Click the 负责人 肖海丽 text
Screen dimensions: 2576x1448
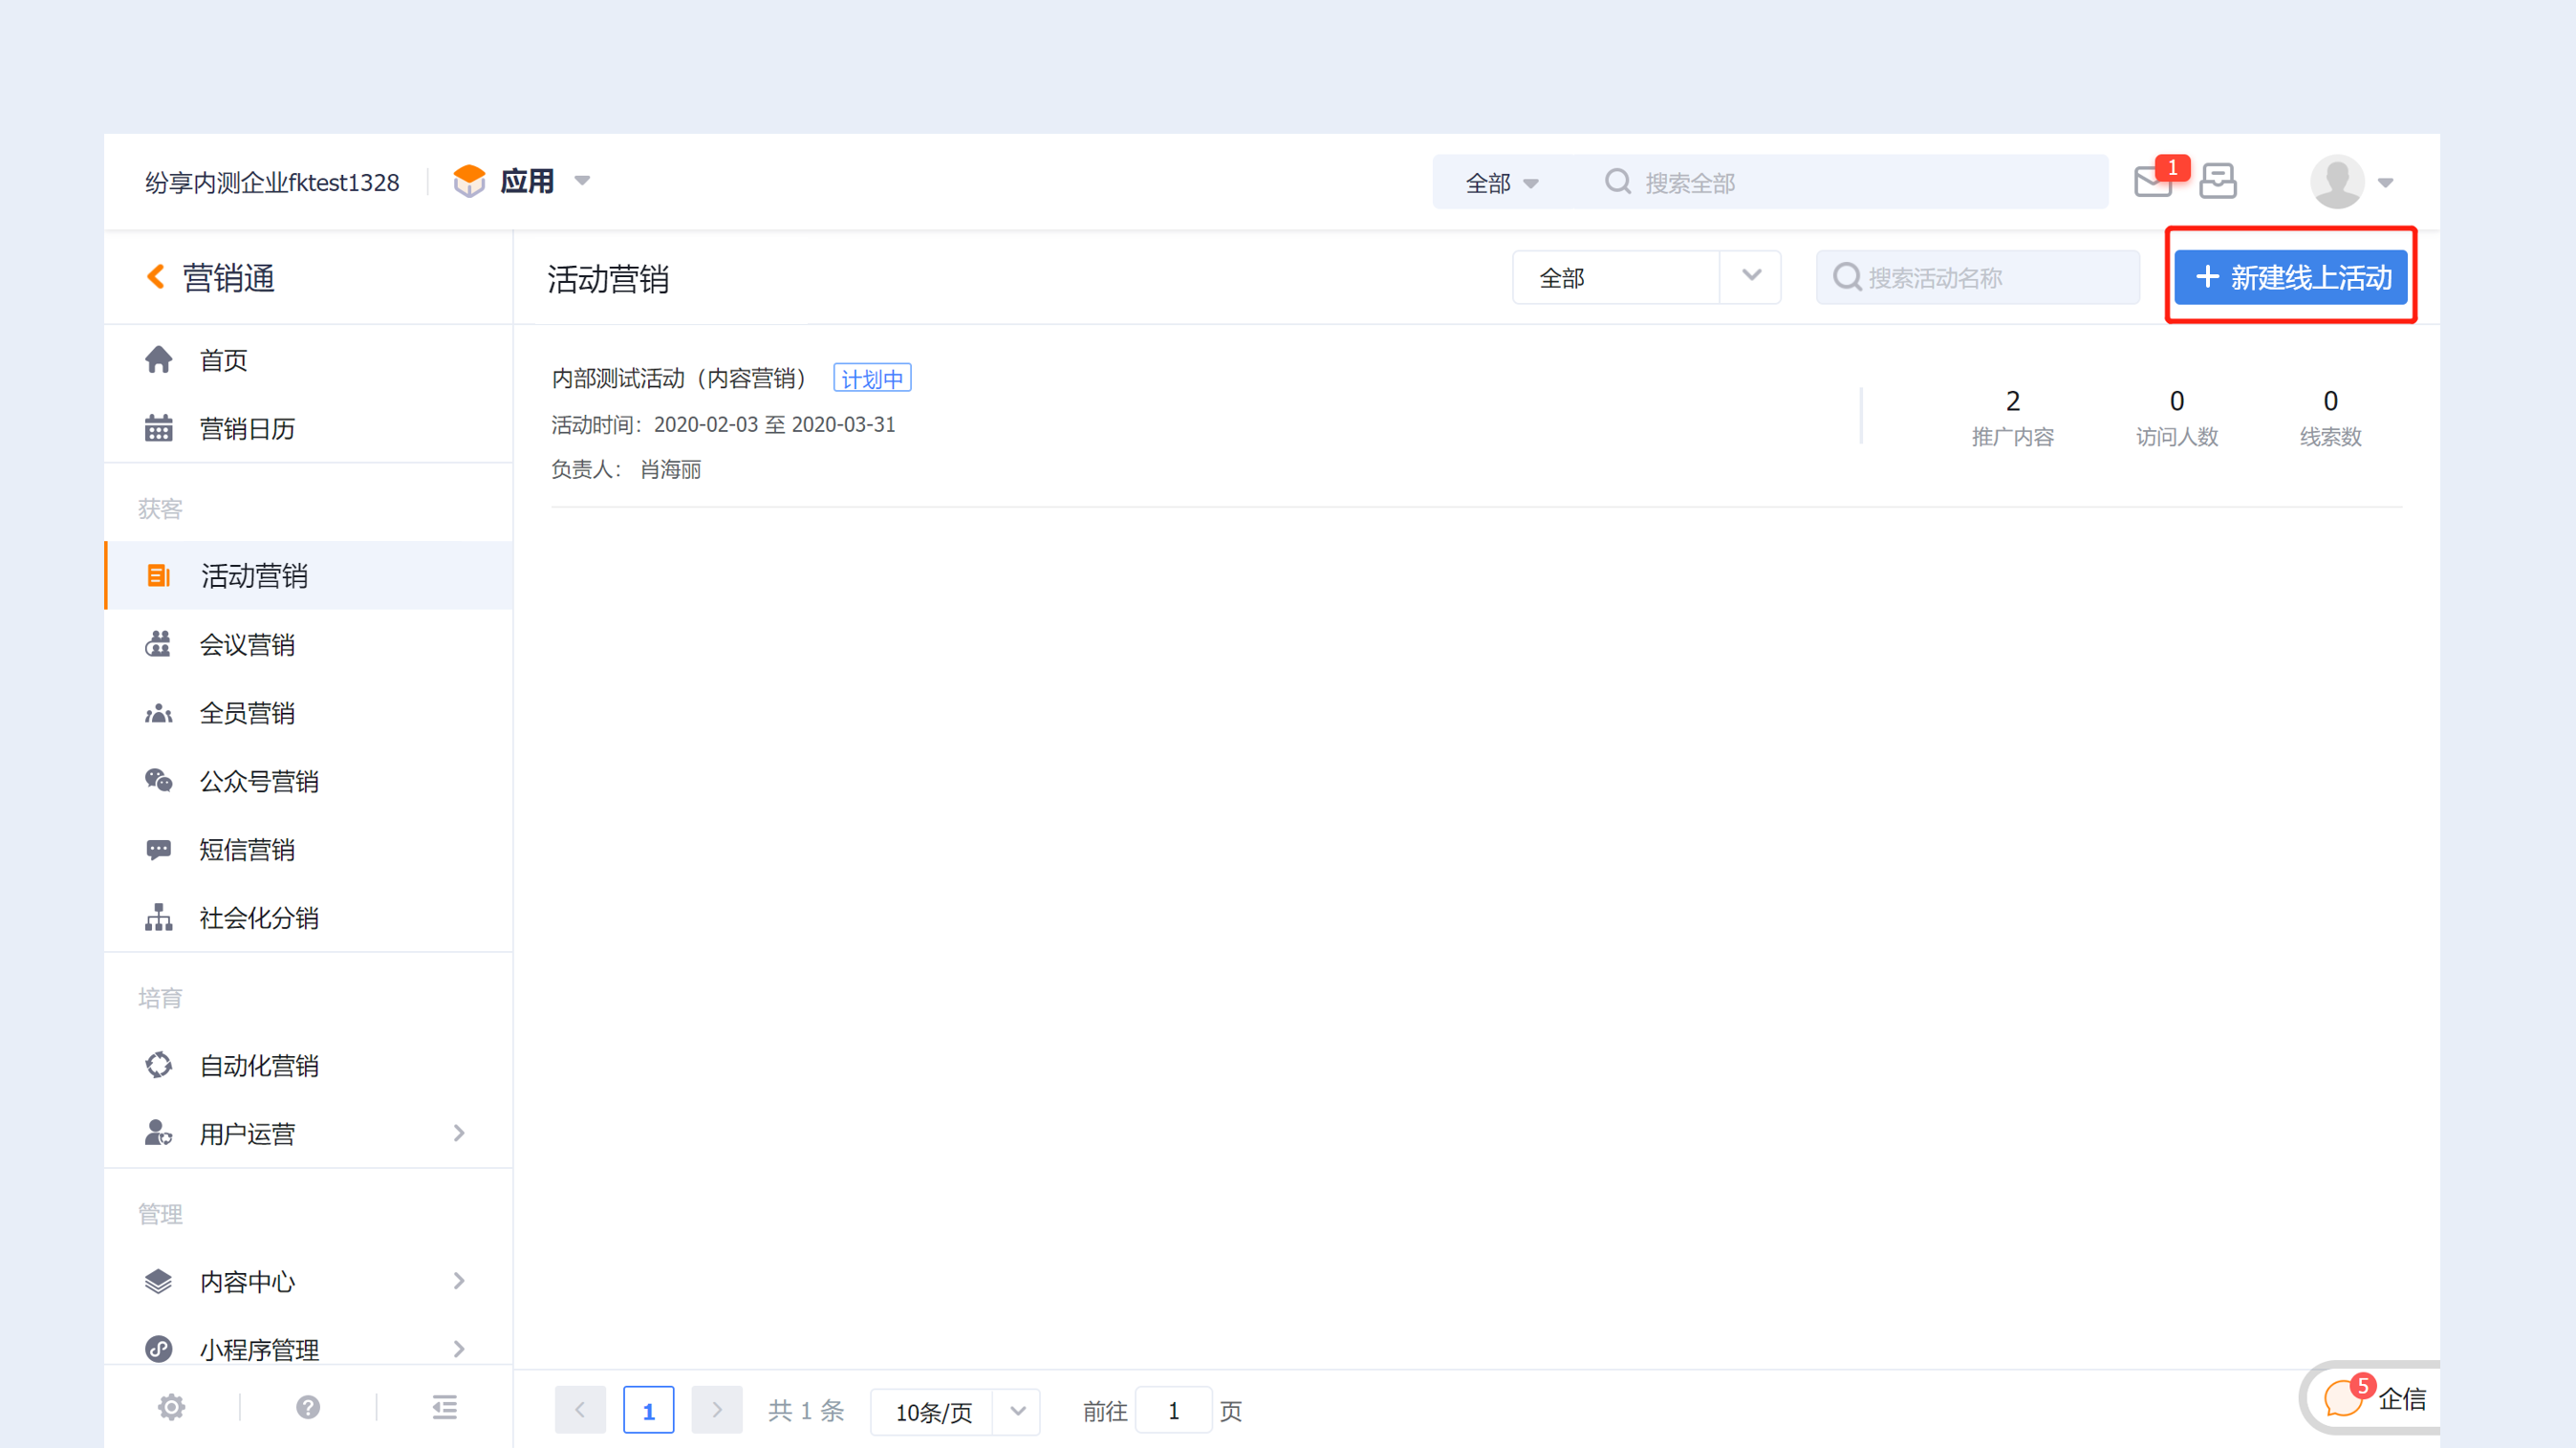click(626, 469)
